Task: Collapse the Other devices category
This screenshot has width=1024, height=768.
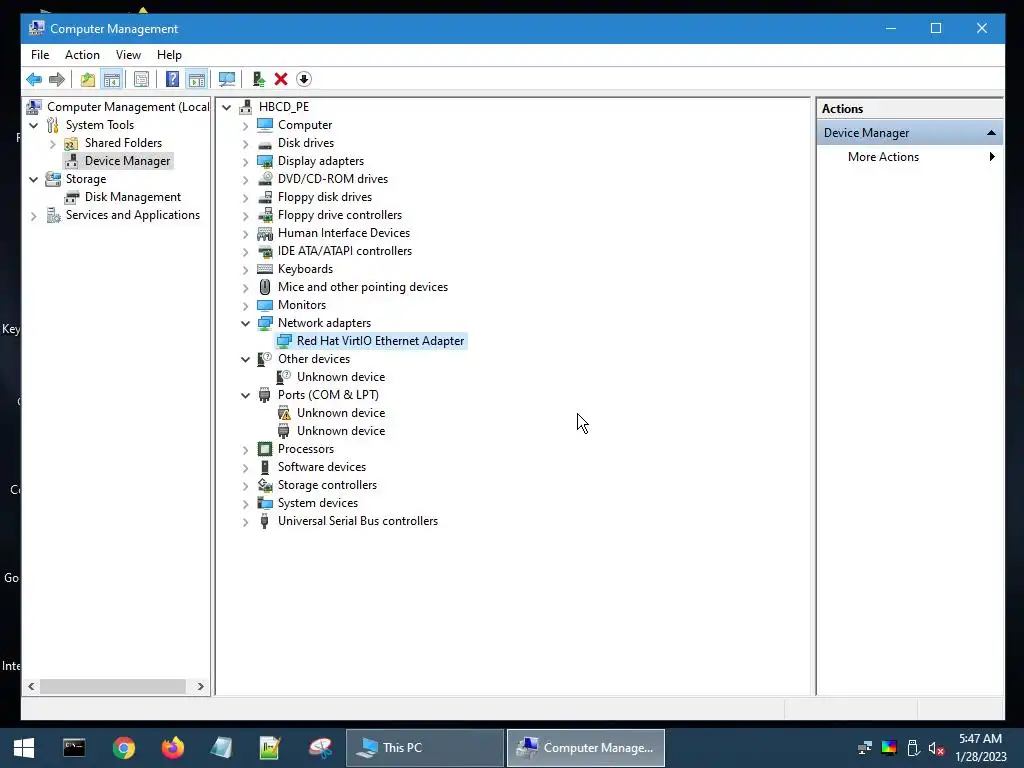Action: 246,359
